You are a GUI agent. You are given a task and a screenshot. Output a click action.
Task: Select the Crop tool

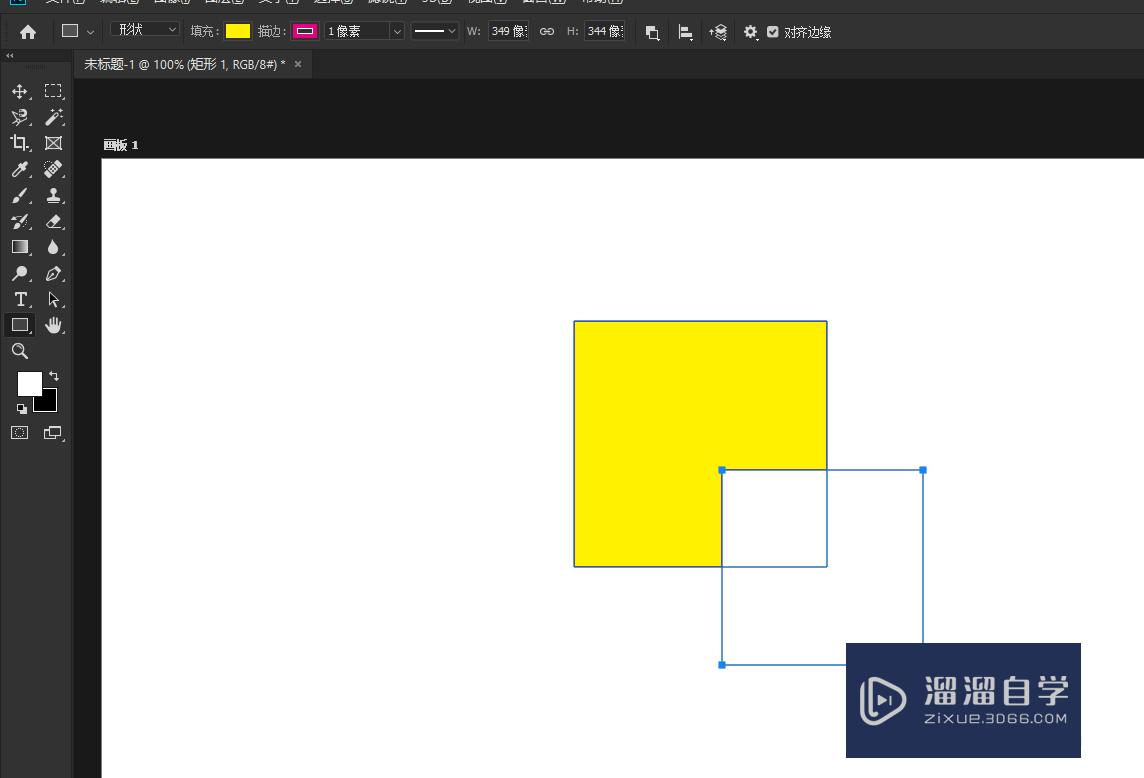click(x=20, y=143)
